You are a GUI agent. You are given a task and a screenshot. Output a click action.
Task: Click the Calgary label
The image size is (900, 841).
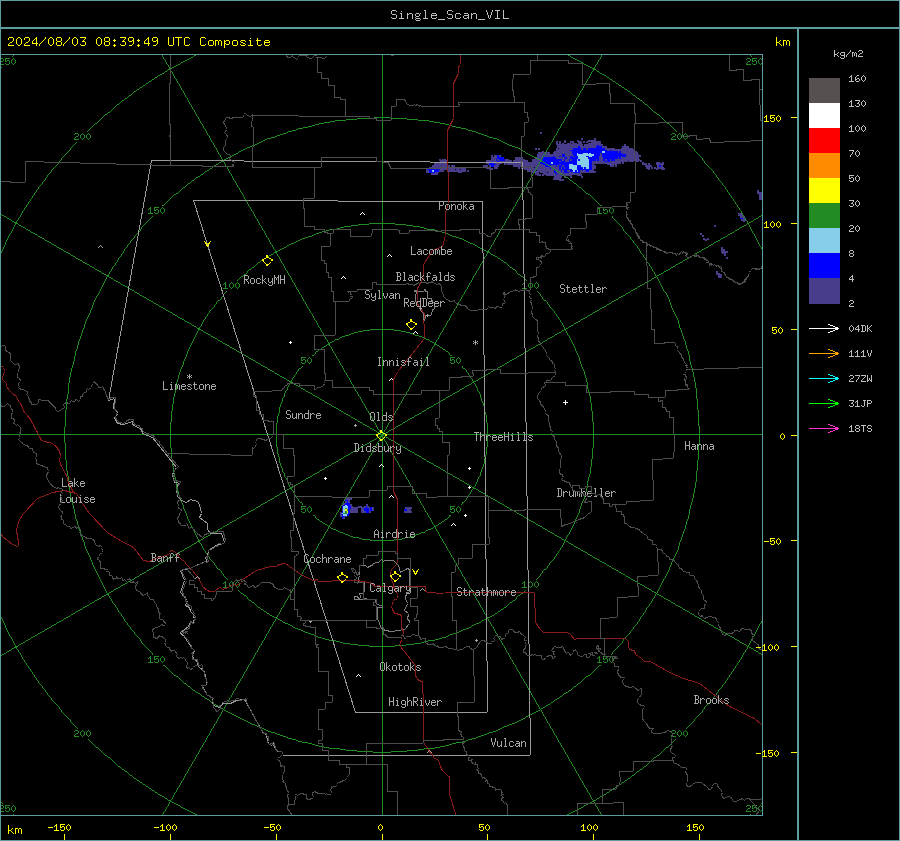390,588
